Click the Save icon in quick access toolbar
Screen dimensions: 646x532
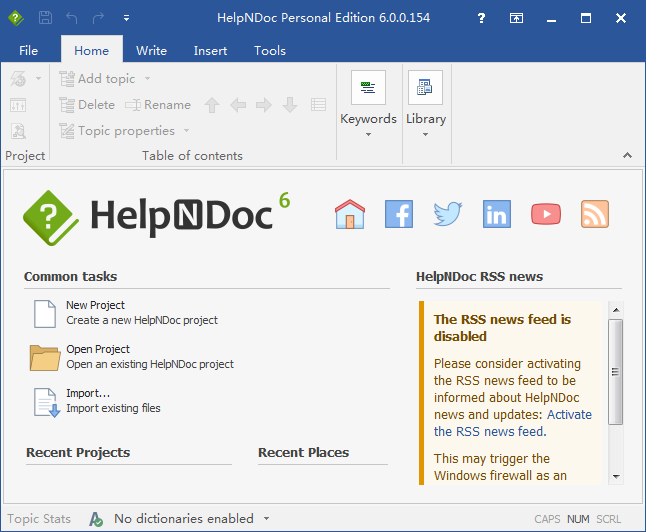tap(45, 18)
